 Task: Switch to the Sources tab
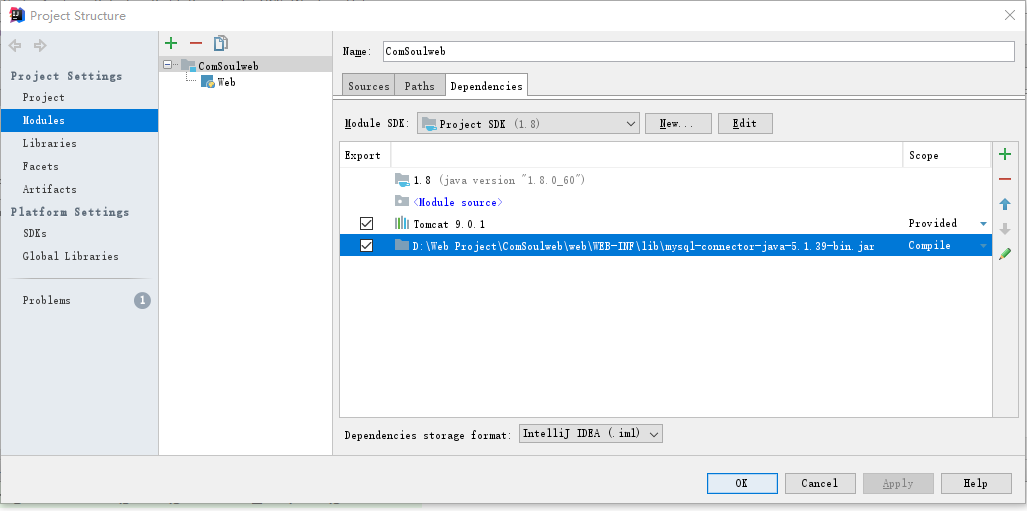click(x=369, y=86)
